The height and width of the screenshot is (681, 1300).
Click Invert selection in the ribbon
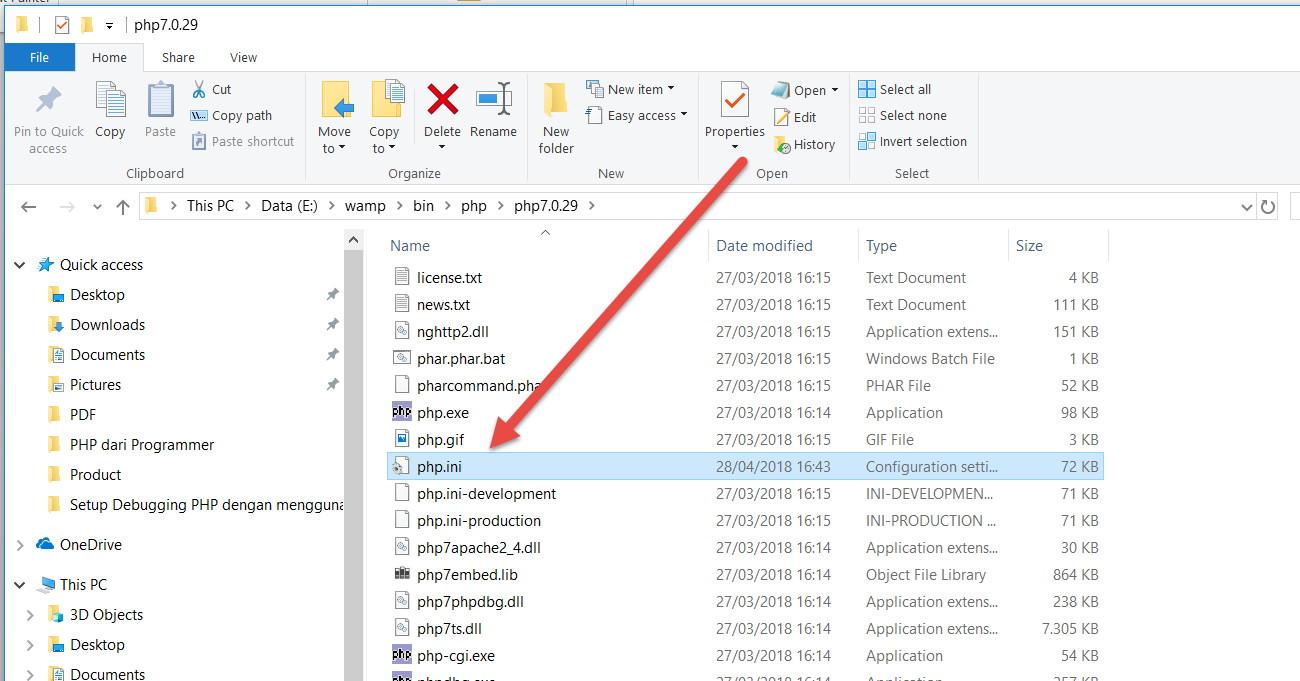(x=913, y=141)
